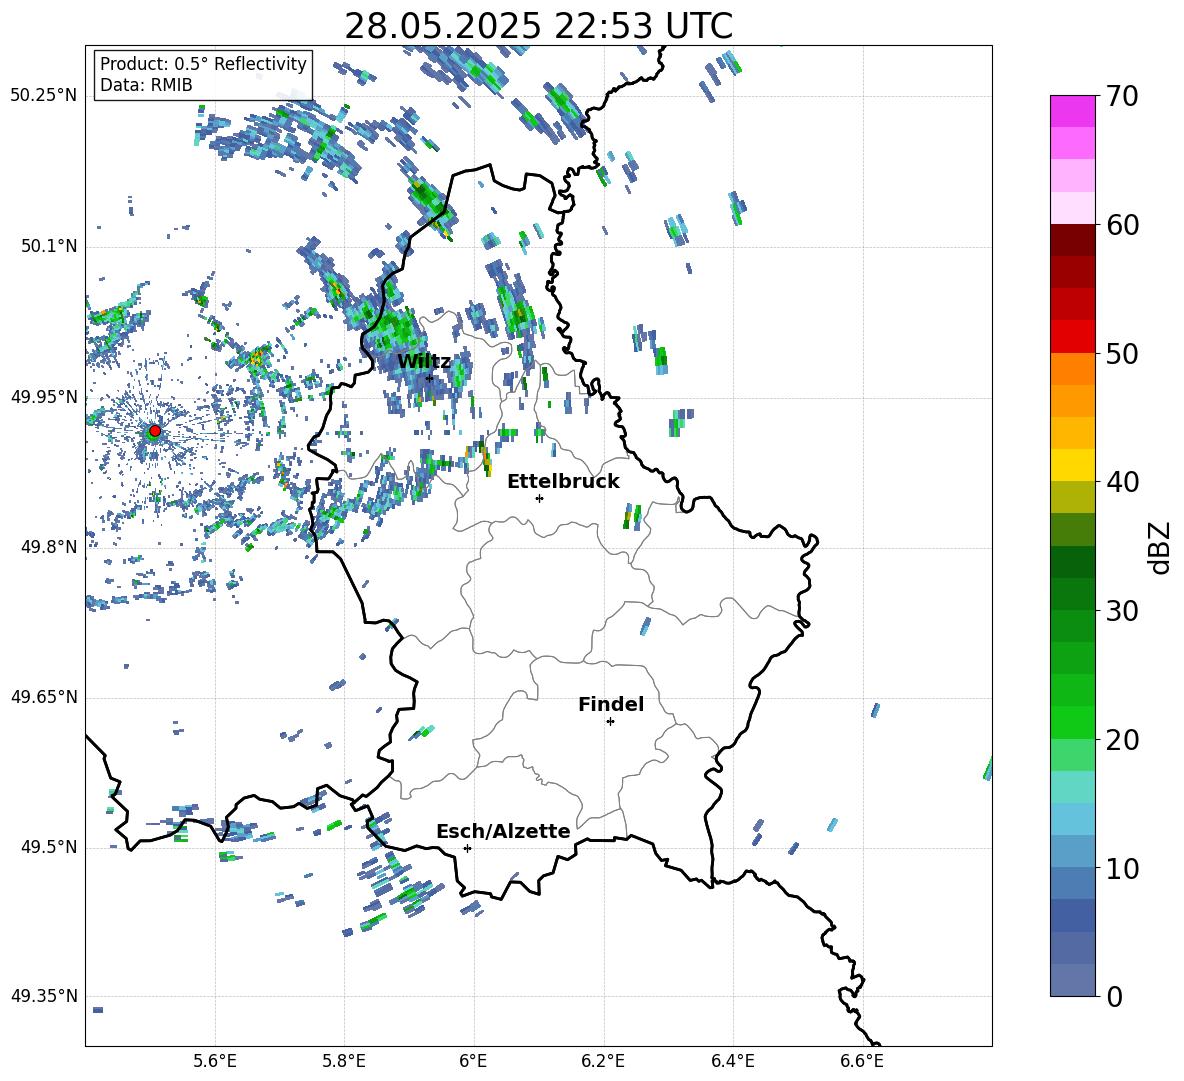Click the 6°E longitude label
Screen dimensions: 1184x1081
[x=473, y=1061]
